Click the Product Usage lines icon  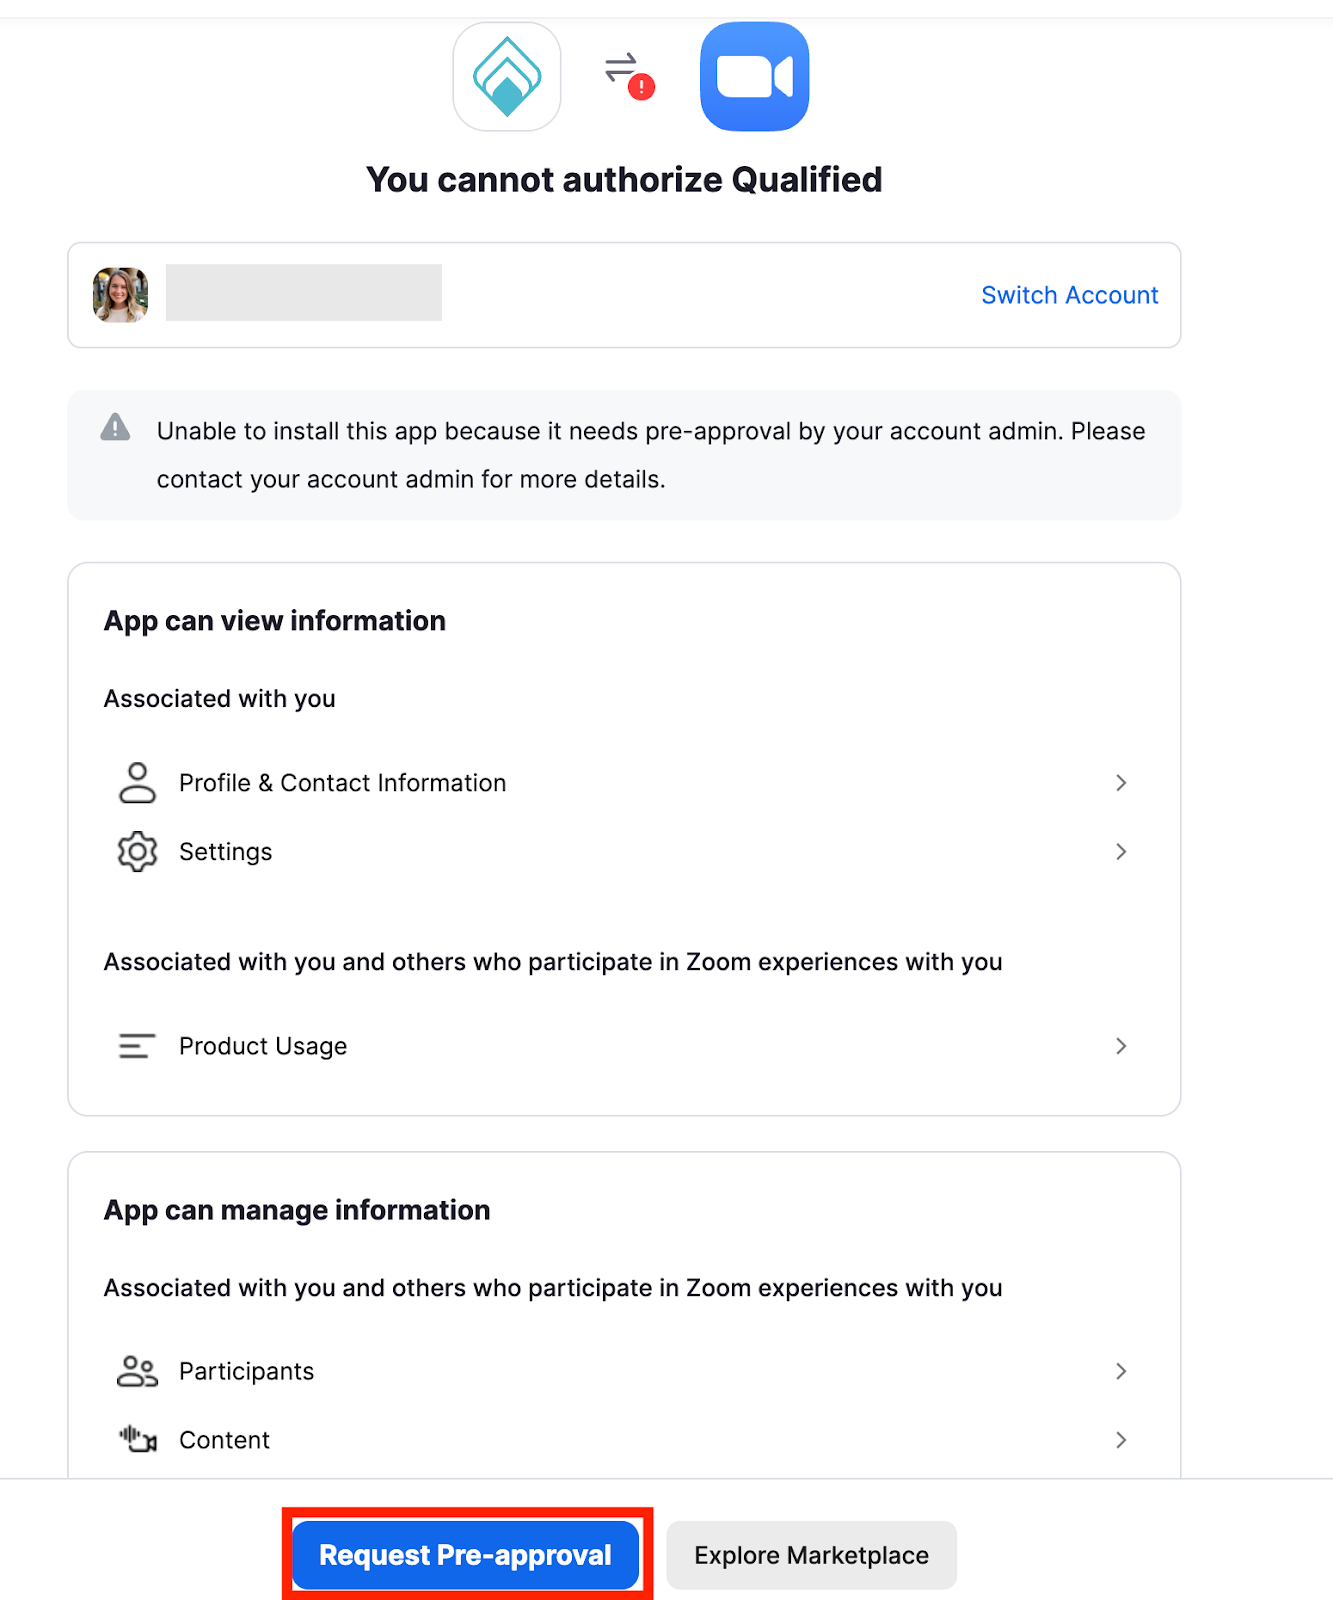(137, 1046)
